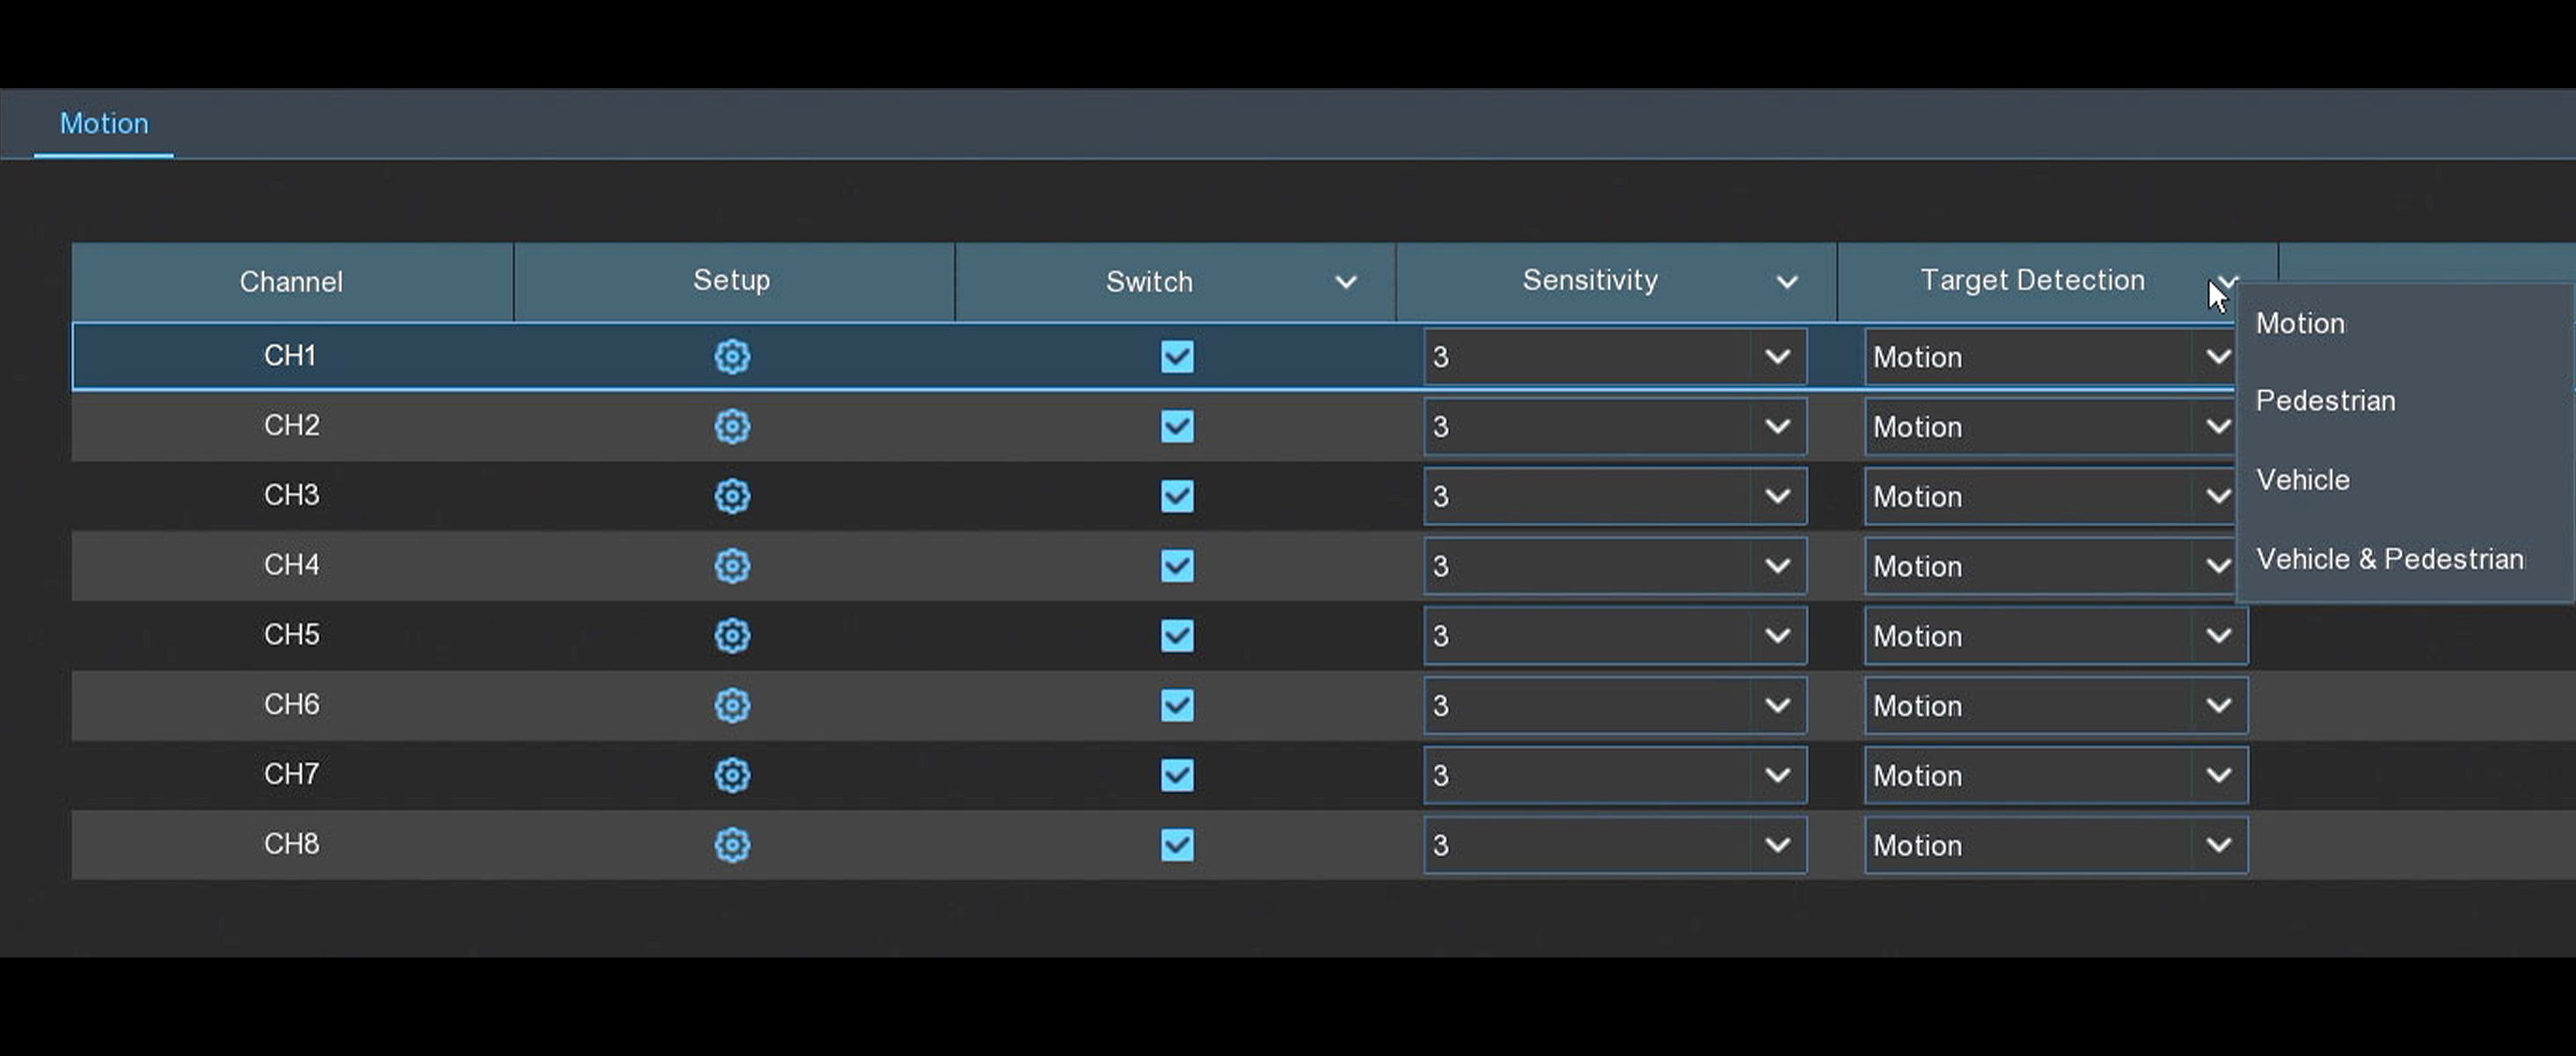Open the CH3 target detection dropdown
The width and height of the screenshot is (2576, 1056).
[2050, 496]
